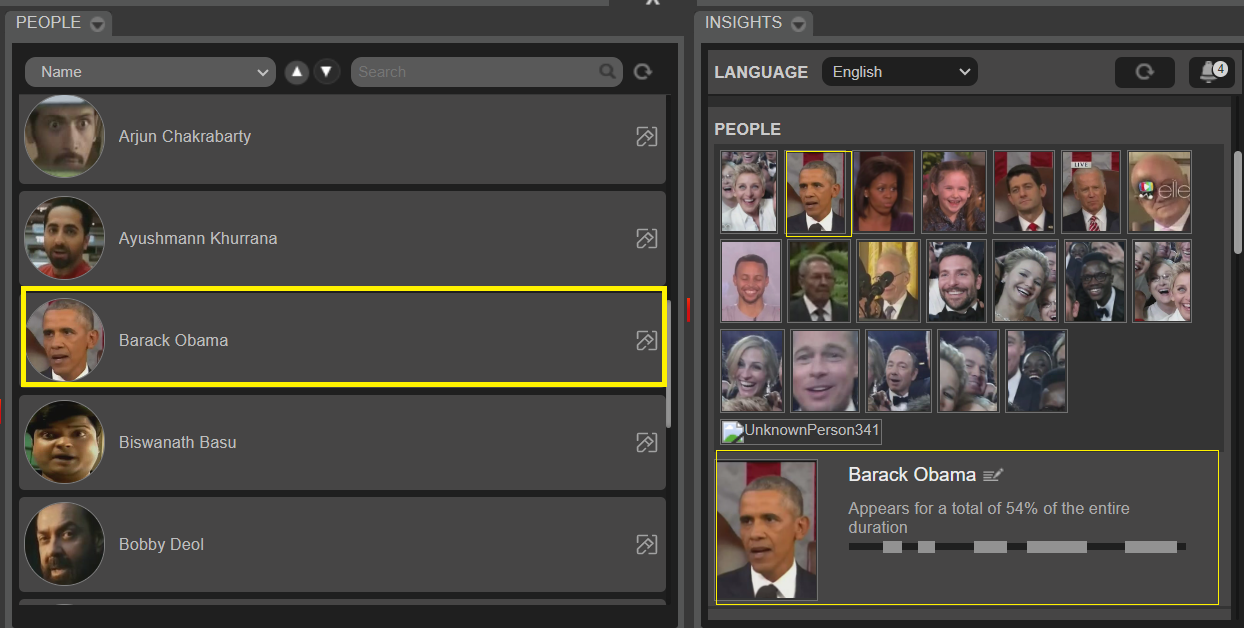Open edit icon for Biswanath Basu

[647, 442]
